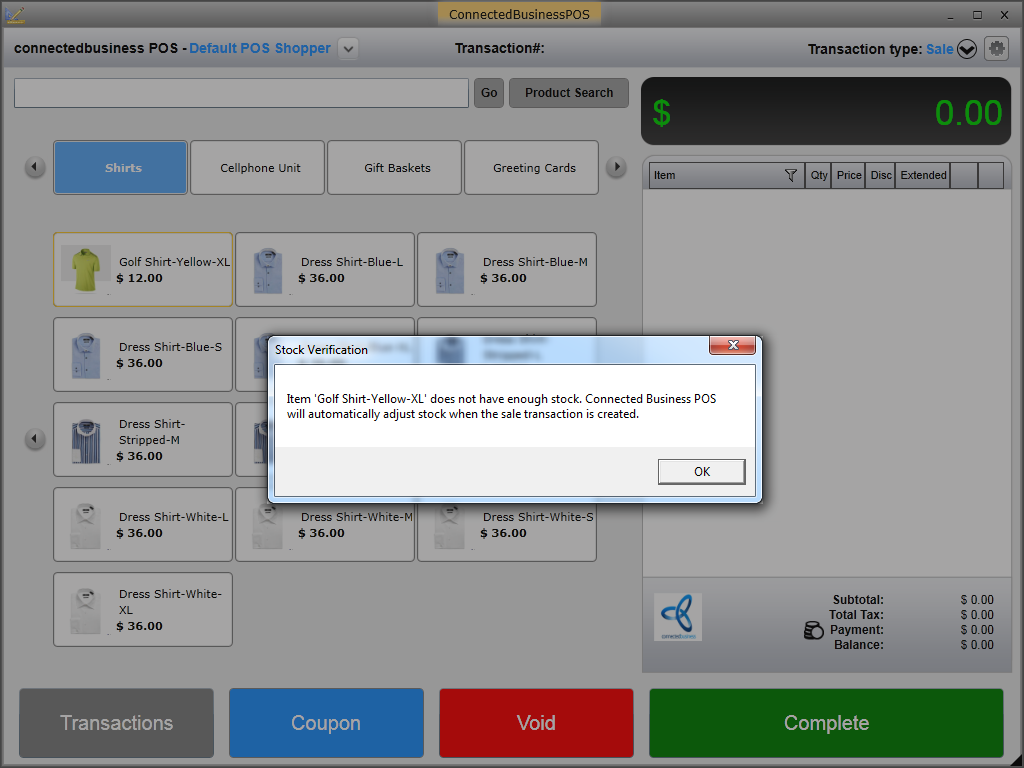Go to previous product page arrow

(x=35, y=439)
